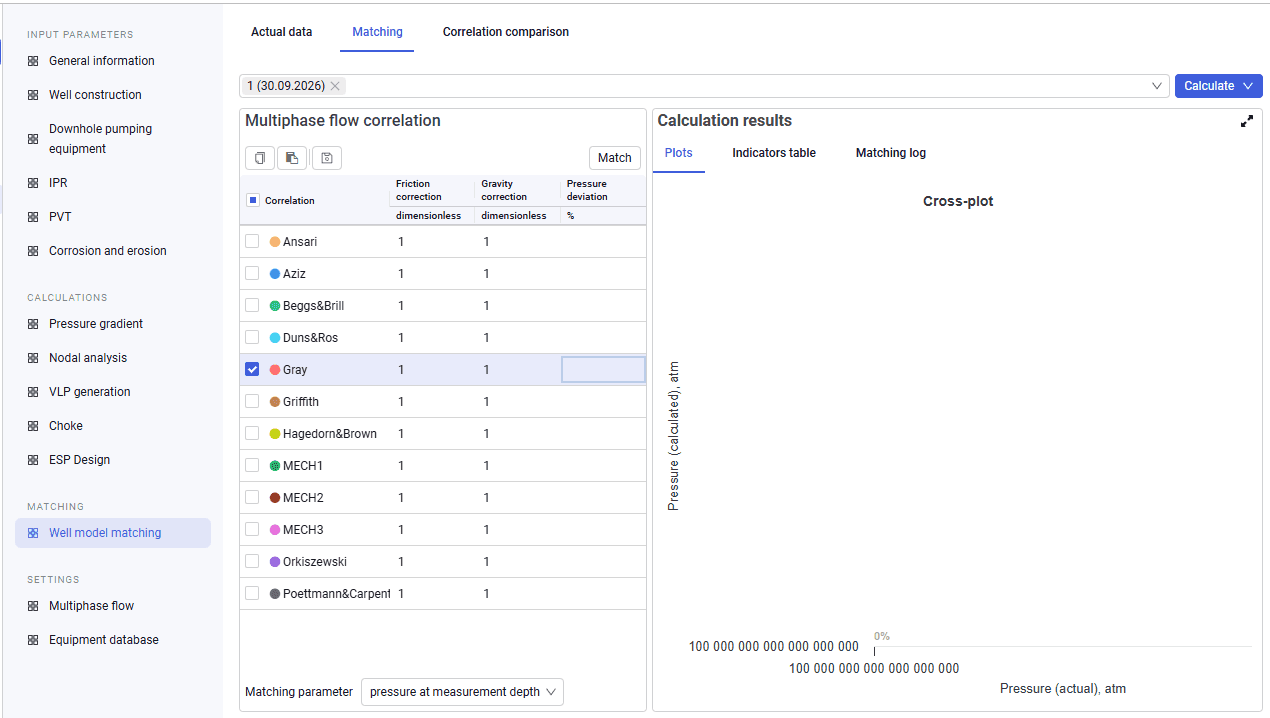Click the grid icon beside Choke
1270x718 pixels.
tap(33, 426)
